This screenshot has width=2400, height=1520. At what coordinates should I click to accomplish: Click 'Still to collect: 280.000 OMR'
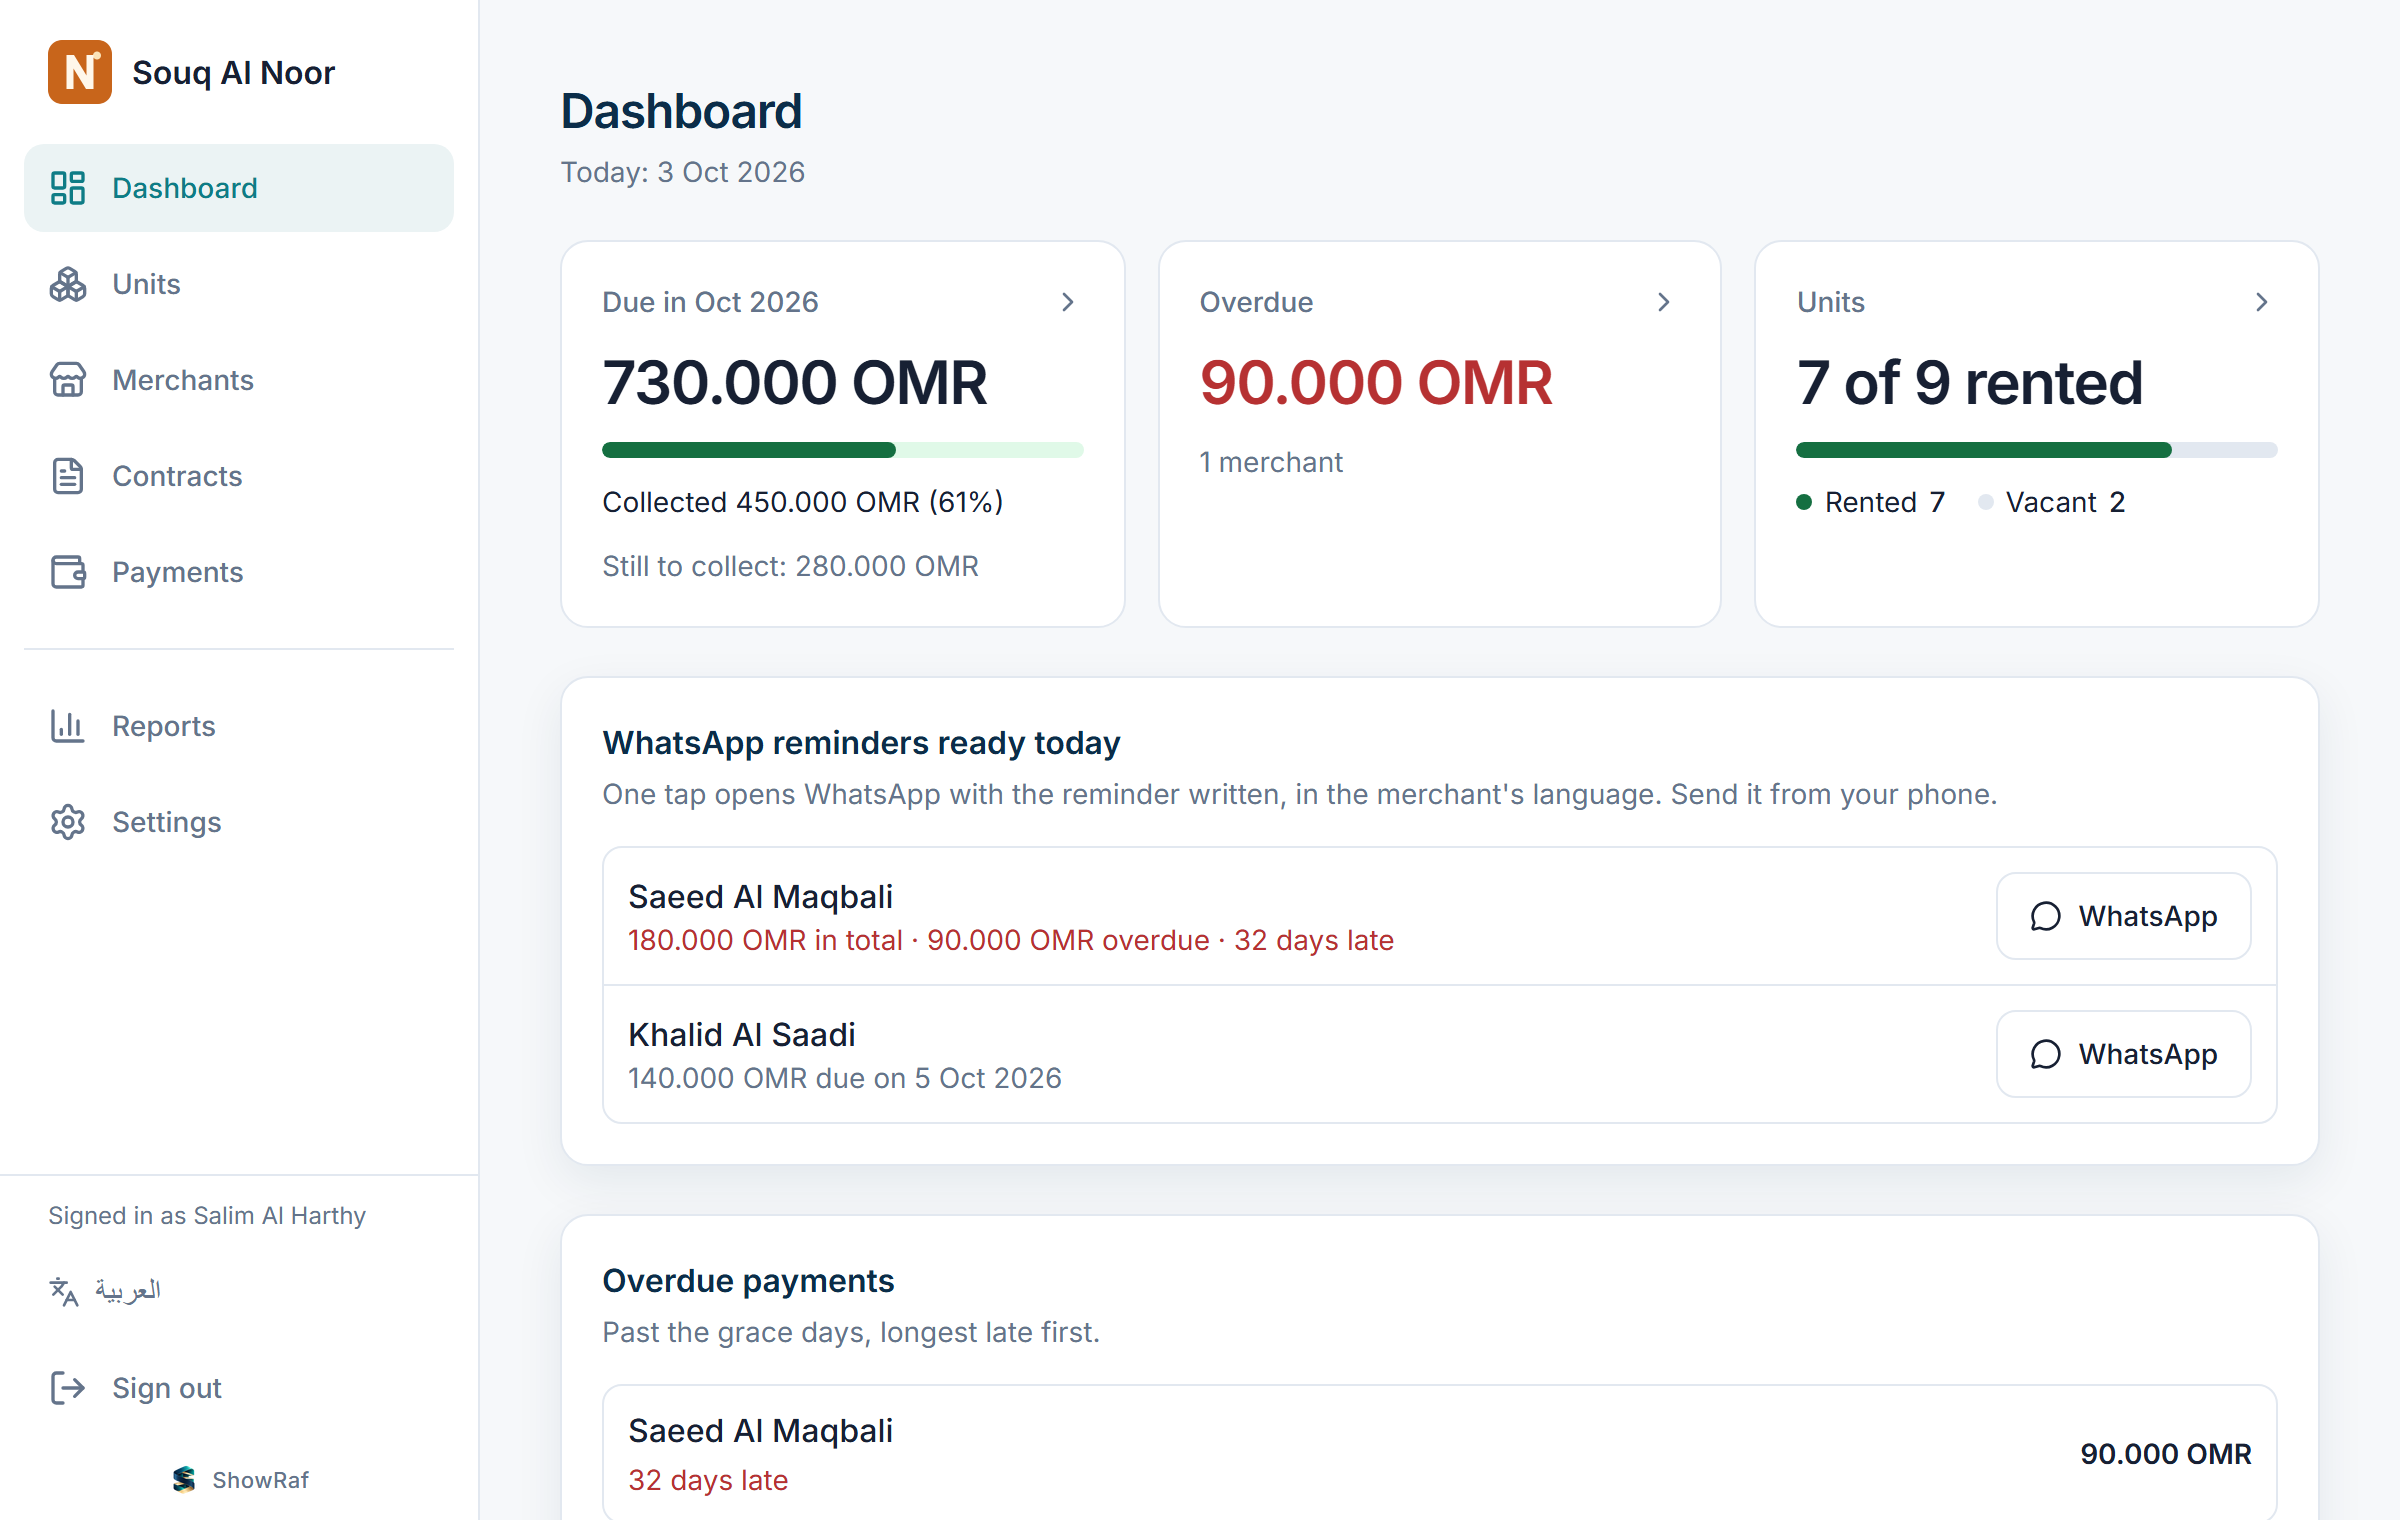(790, 566)
